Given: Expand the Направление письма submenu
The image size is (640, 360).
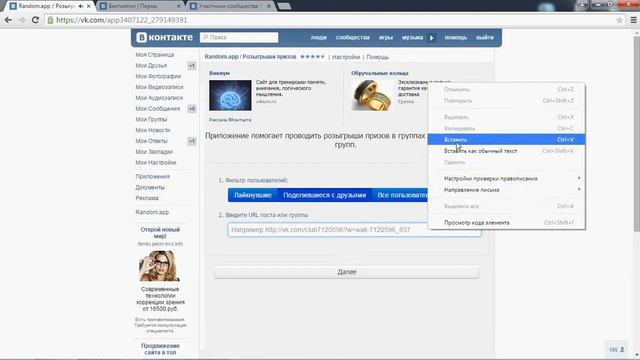Looking at the screenshot, I should 506,190.
